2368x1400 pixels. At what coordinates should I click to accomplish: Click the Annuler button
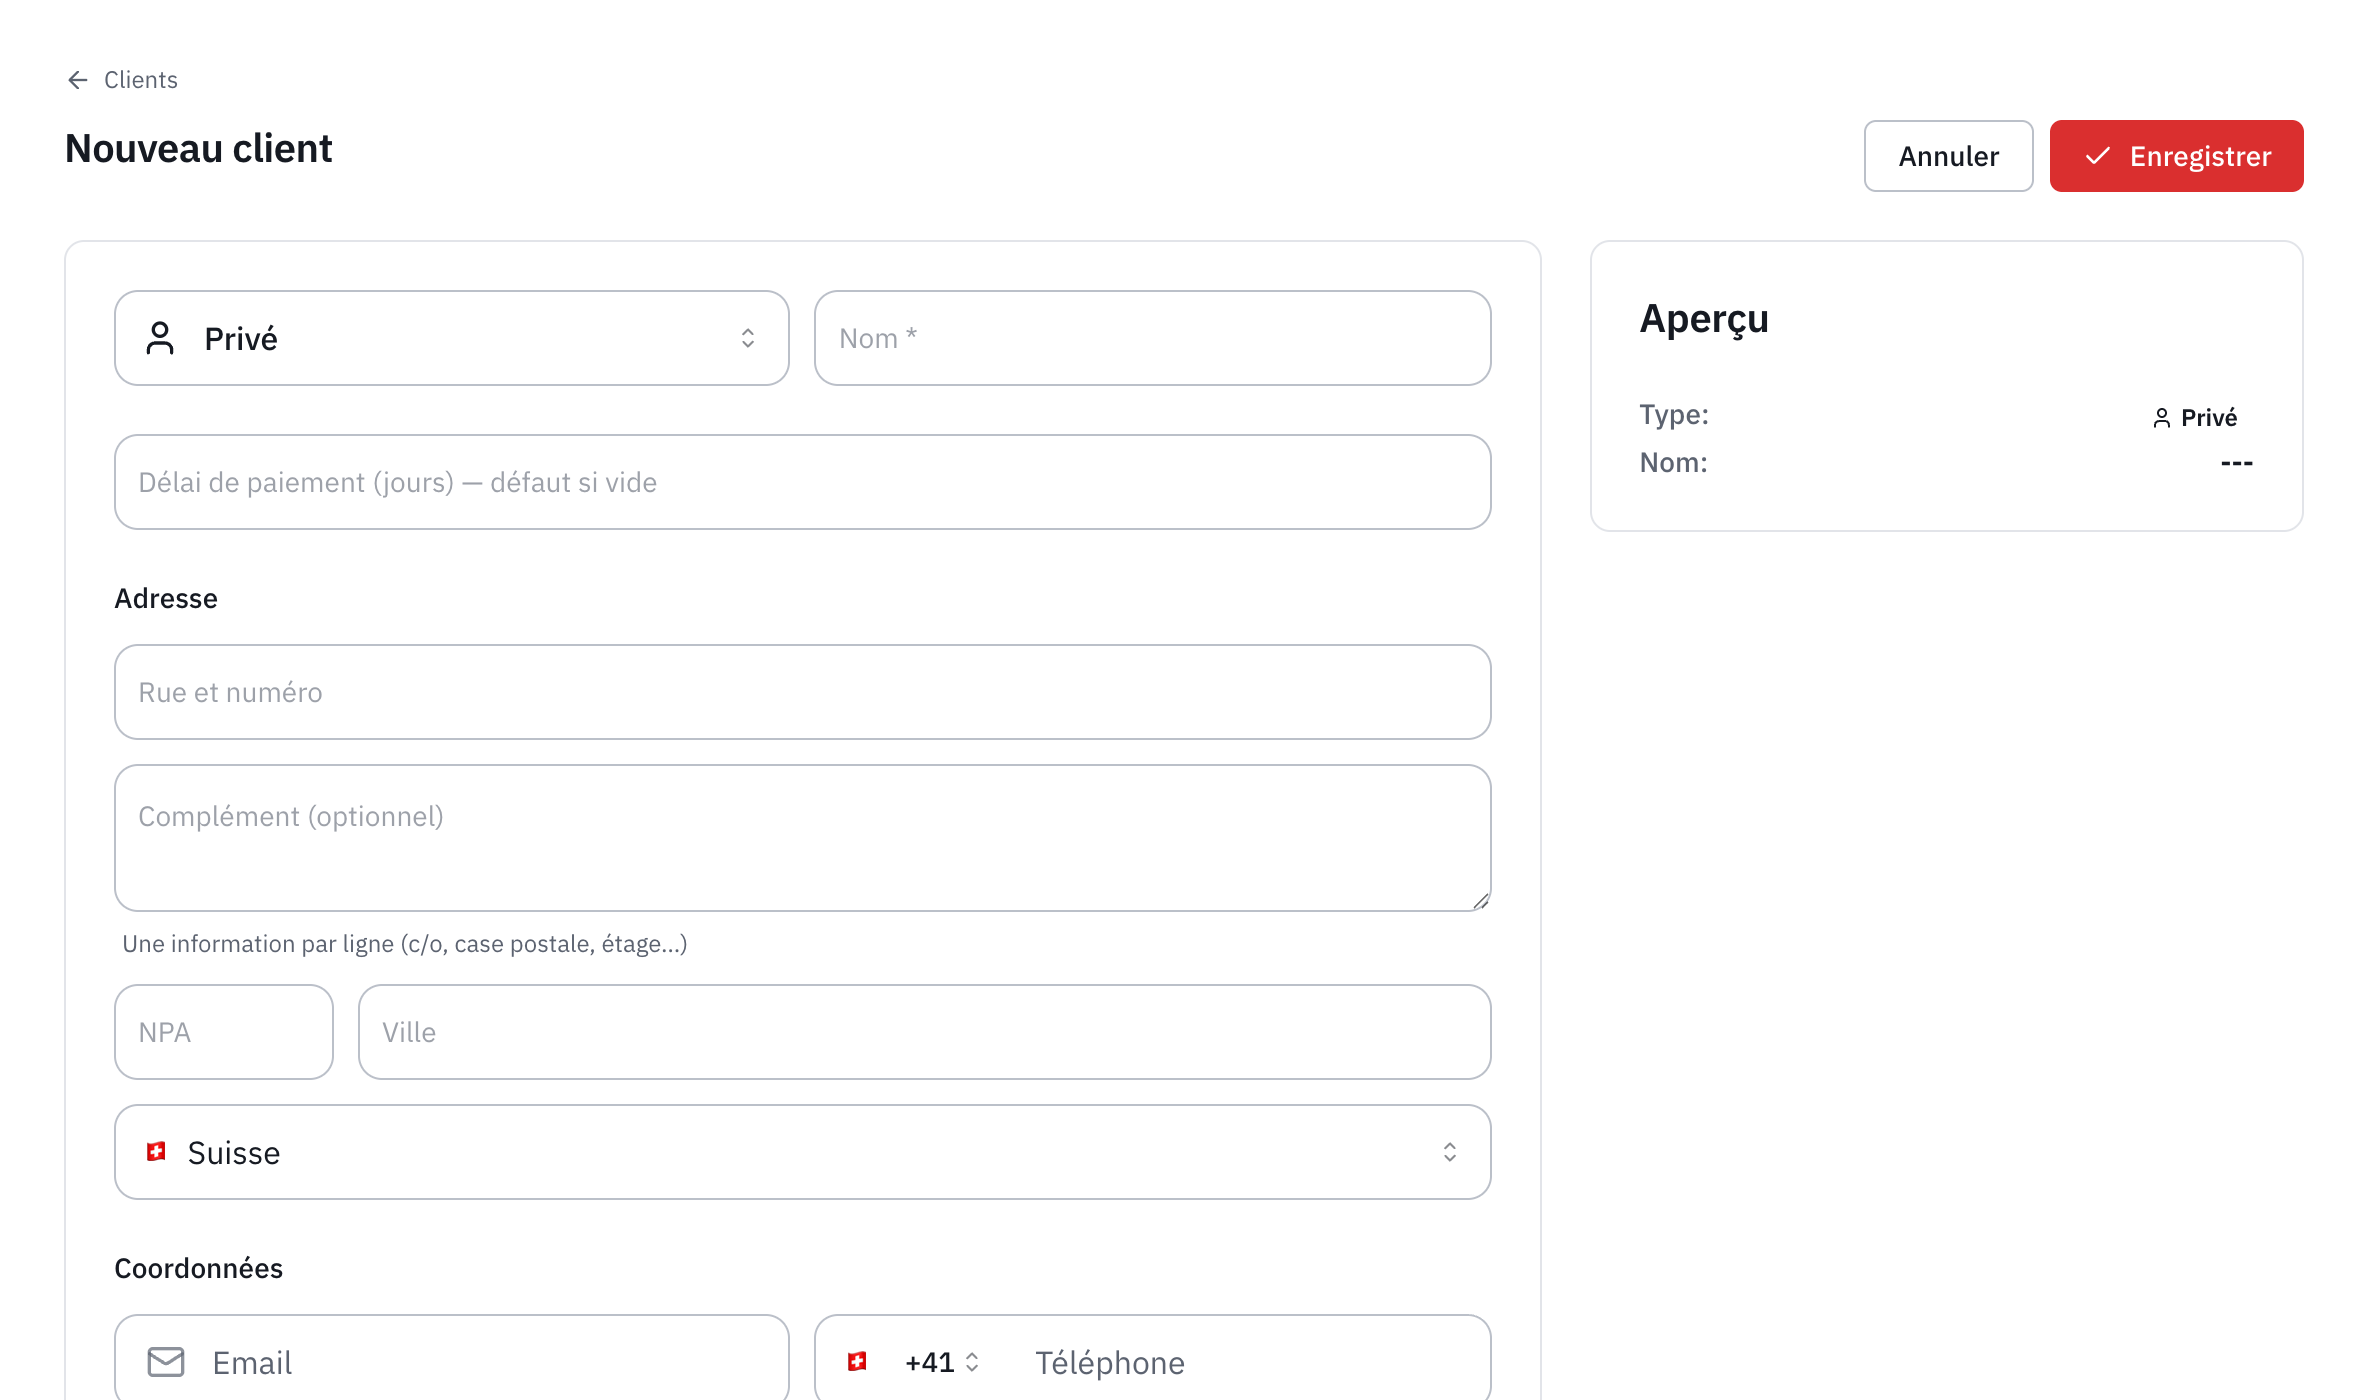pos(1948,156)
